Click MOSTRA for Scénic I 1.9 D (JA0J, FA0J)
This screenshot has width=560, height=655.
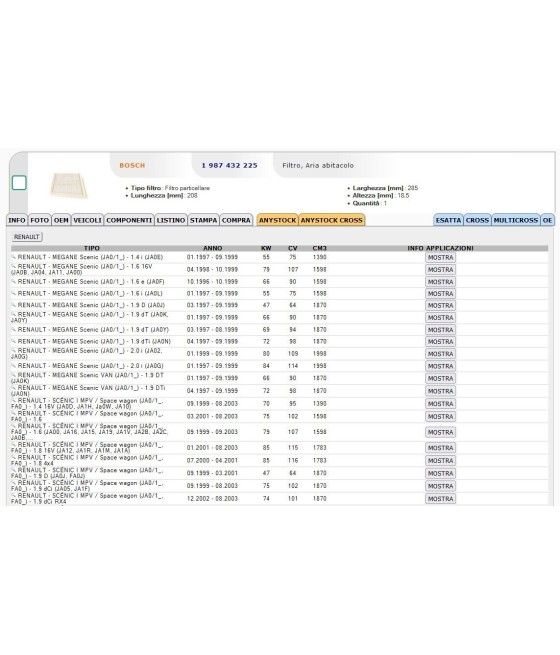tap(440, 474)
